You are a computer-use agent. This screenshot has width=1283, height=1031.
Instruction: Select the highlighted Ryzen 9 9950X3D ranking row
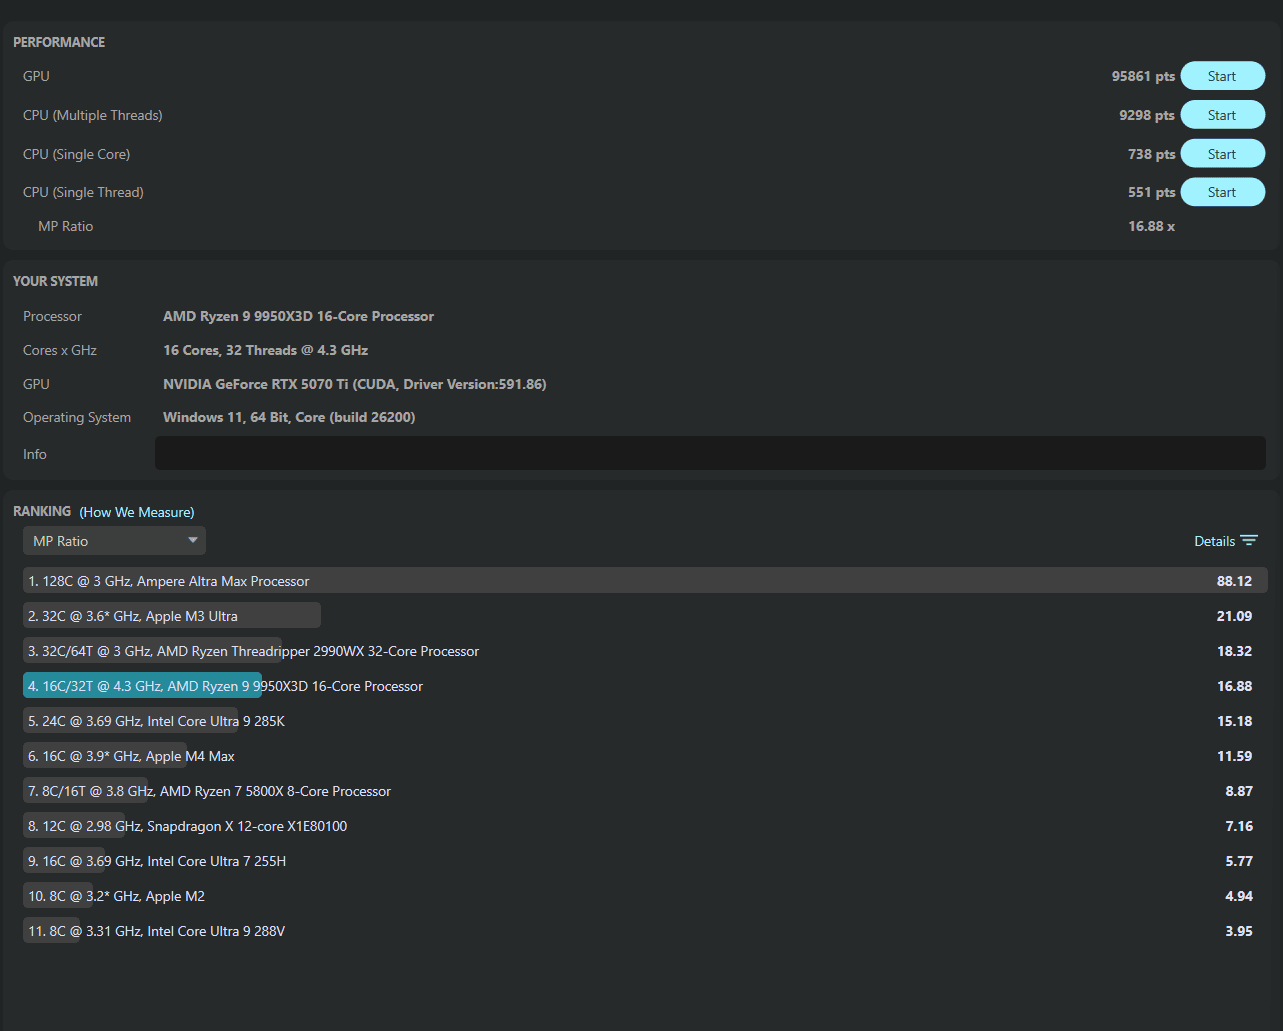[x=645, y=686]
